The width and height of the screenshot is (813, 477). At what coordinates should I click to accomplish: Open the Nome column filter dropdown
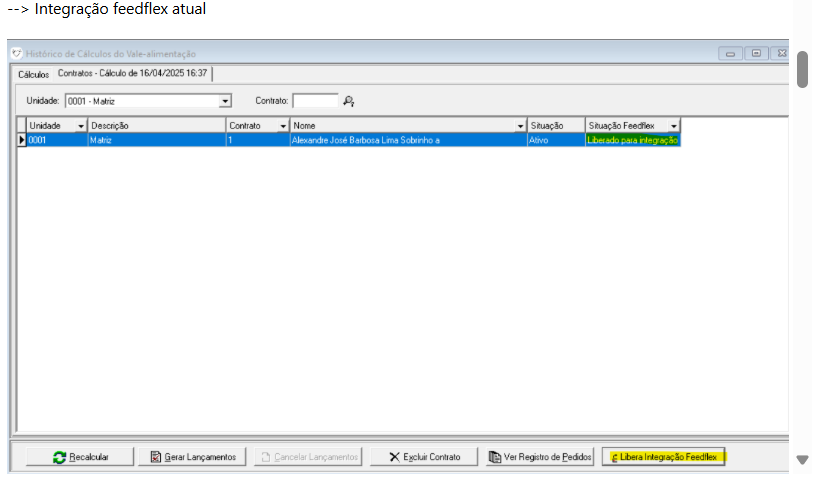click(x=519, y=126)
